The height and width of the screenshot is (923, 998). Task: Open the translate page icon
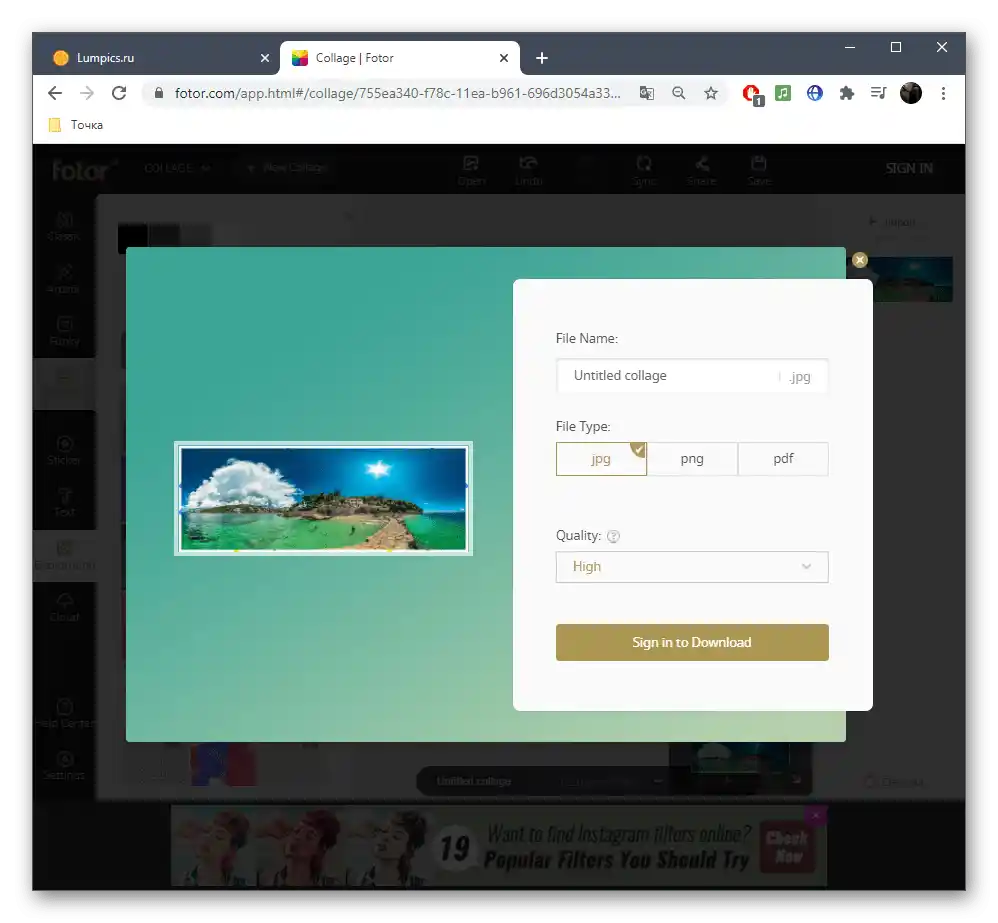tap(647, 94)
